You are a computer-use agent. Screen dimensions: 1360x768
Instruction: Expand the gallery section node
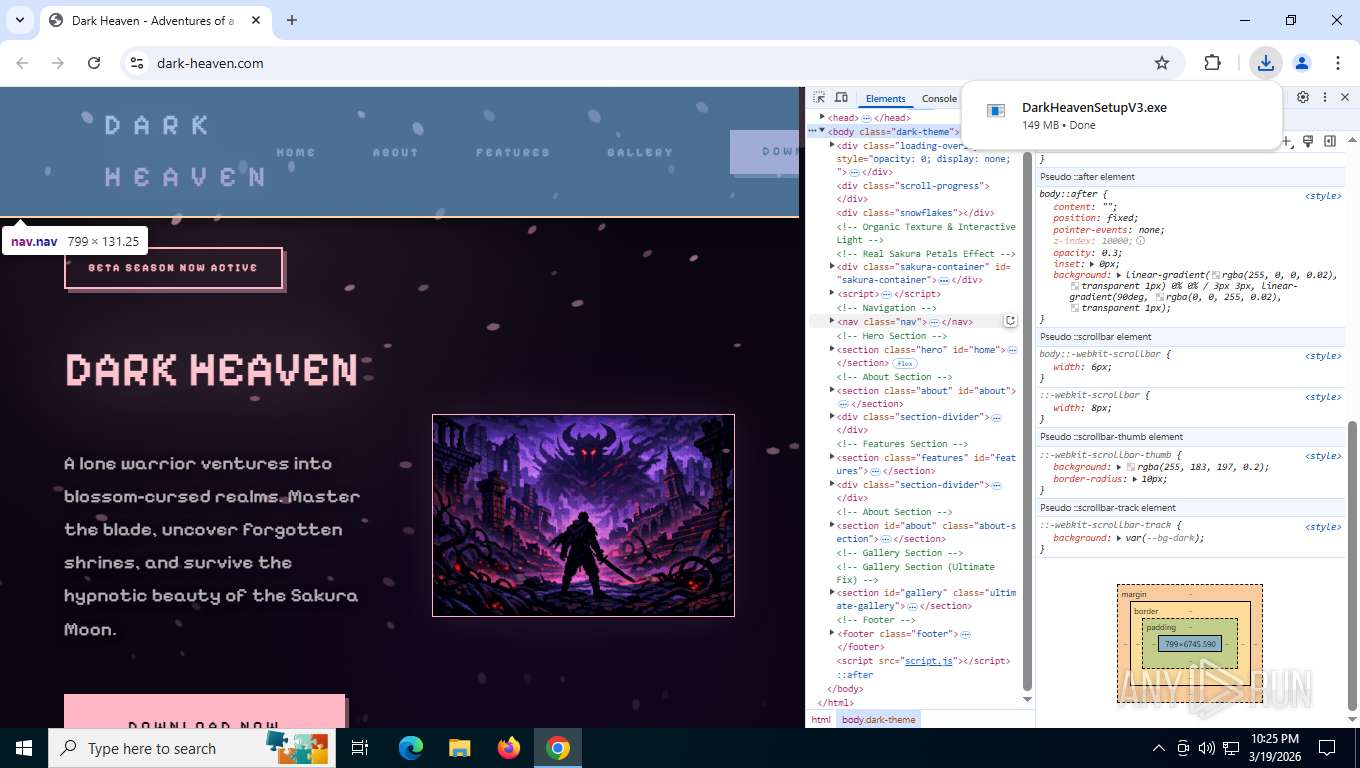pyautogui.click(x=832, y=592)
